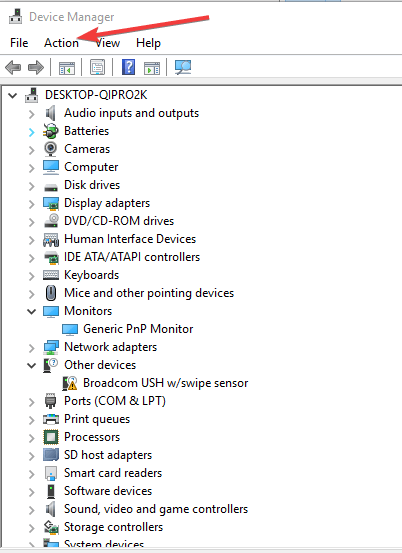Collapse the DESKTOP-QIPRO2K root node
This screenshot has height=553, width=402.
(13, 95)
